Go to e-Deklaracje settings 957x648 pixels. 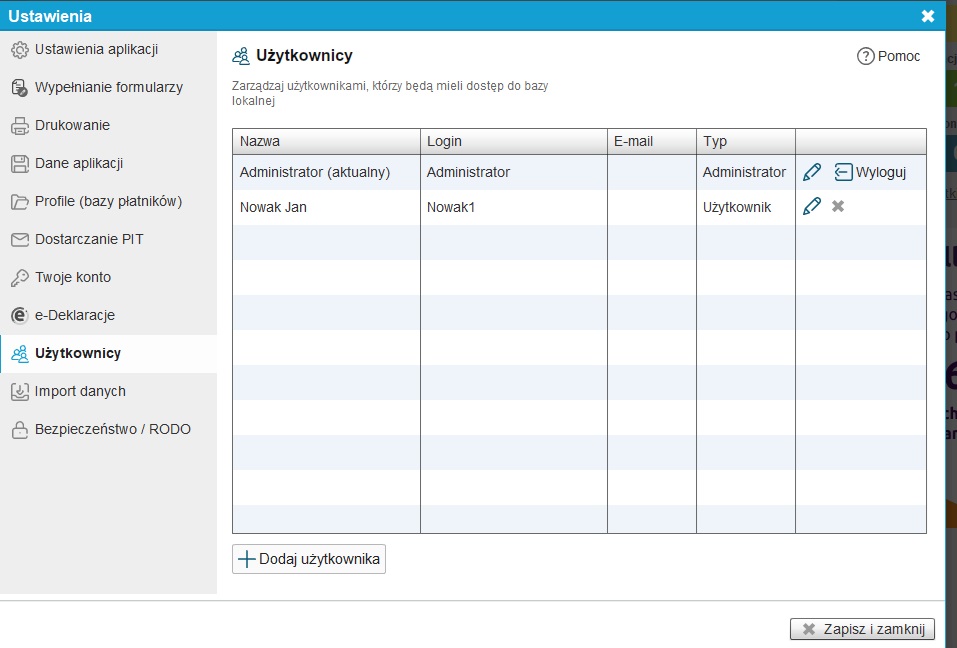74,316
